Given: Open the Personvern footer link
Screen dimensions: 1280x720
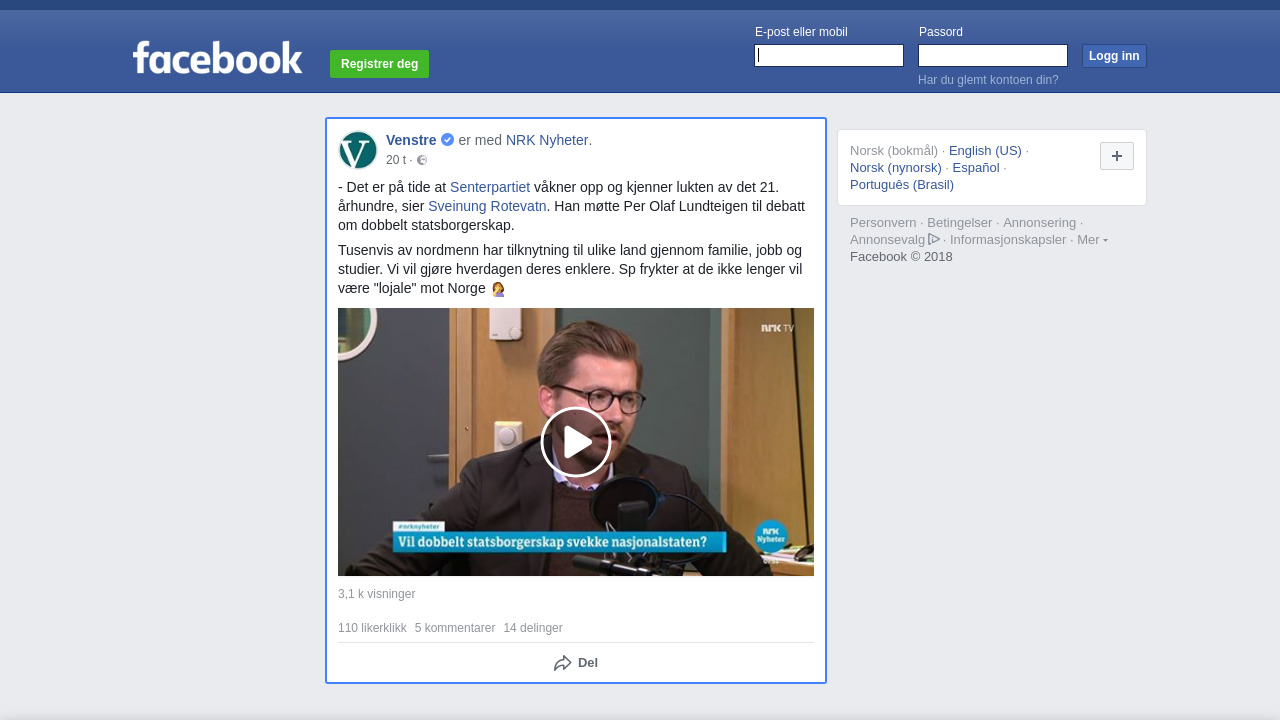Looking at the screenshot, I should click(883, 223).
